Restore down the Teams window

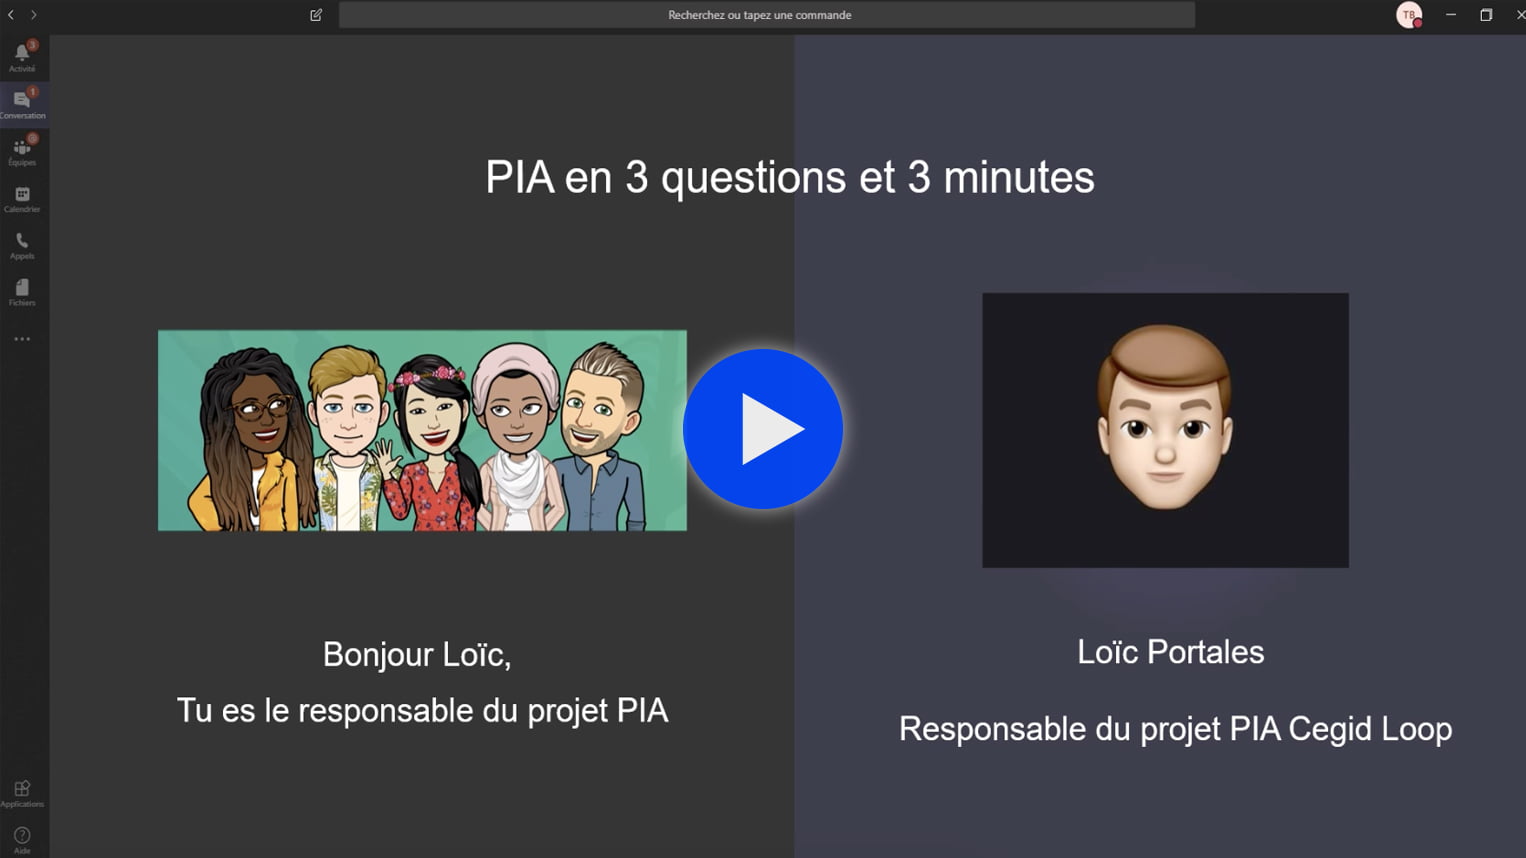1486,15
